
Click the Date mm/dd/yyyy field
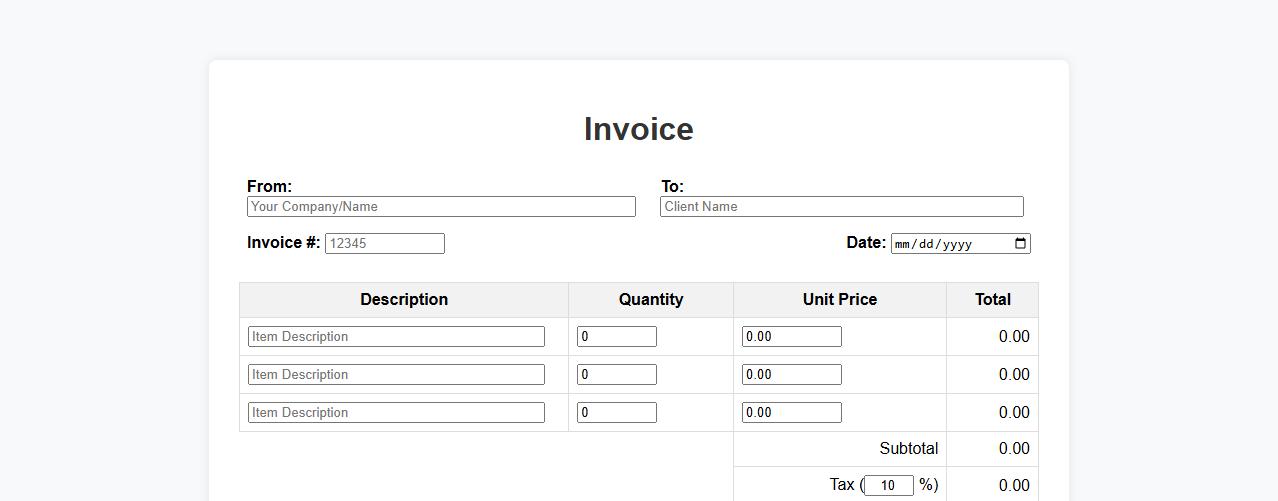961,243
